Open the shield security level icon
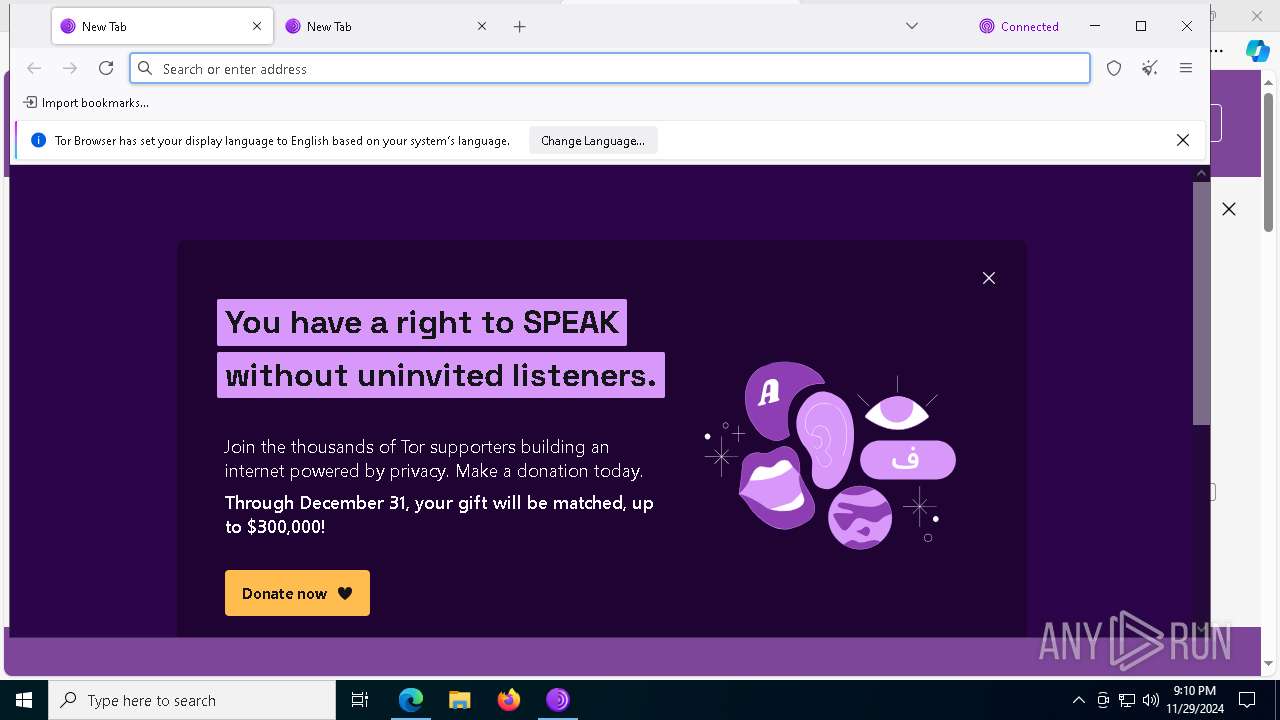 point(1114,68)
